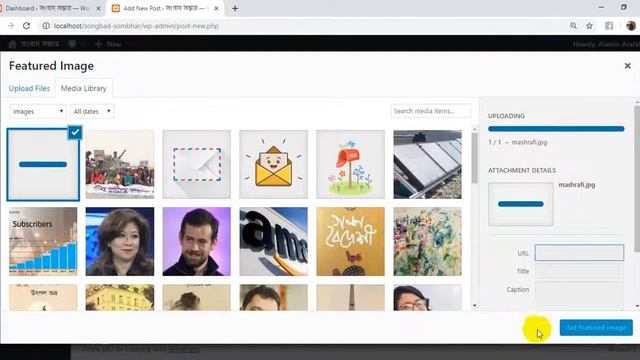
Task: Select the bearded man purple background thumbnail
Action: [x=197, y=241]
